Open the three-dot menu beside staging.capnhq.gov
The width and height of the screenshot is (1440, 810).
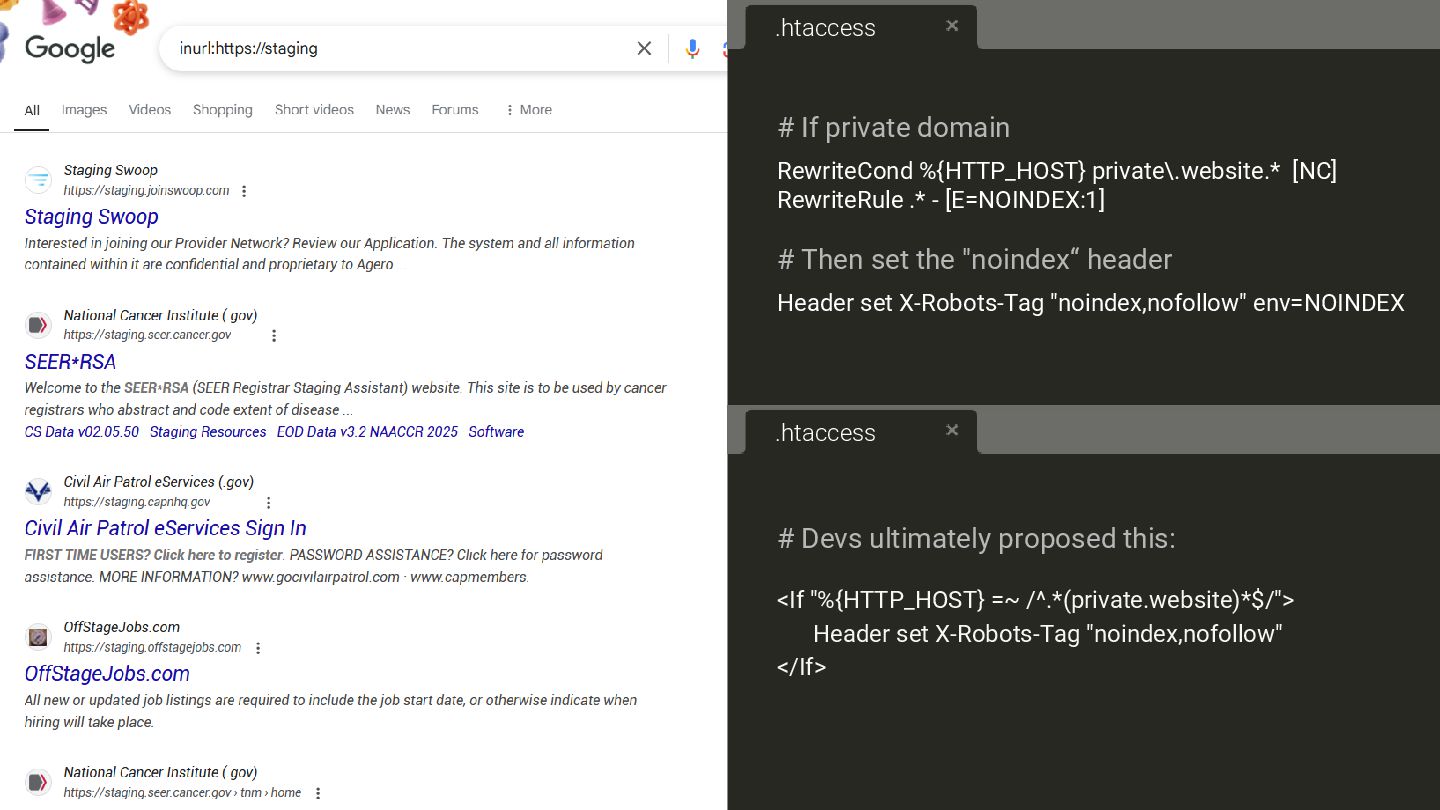(x=268, y=503)
